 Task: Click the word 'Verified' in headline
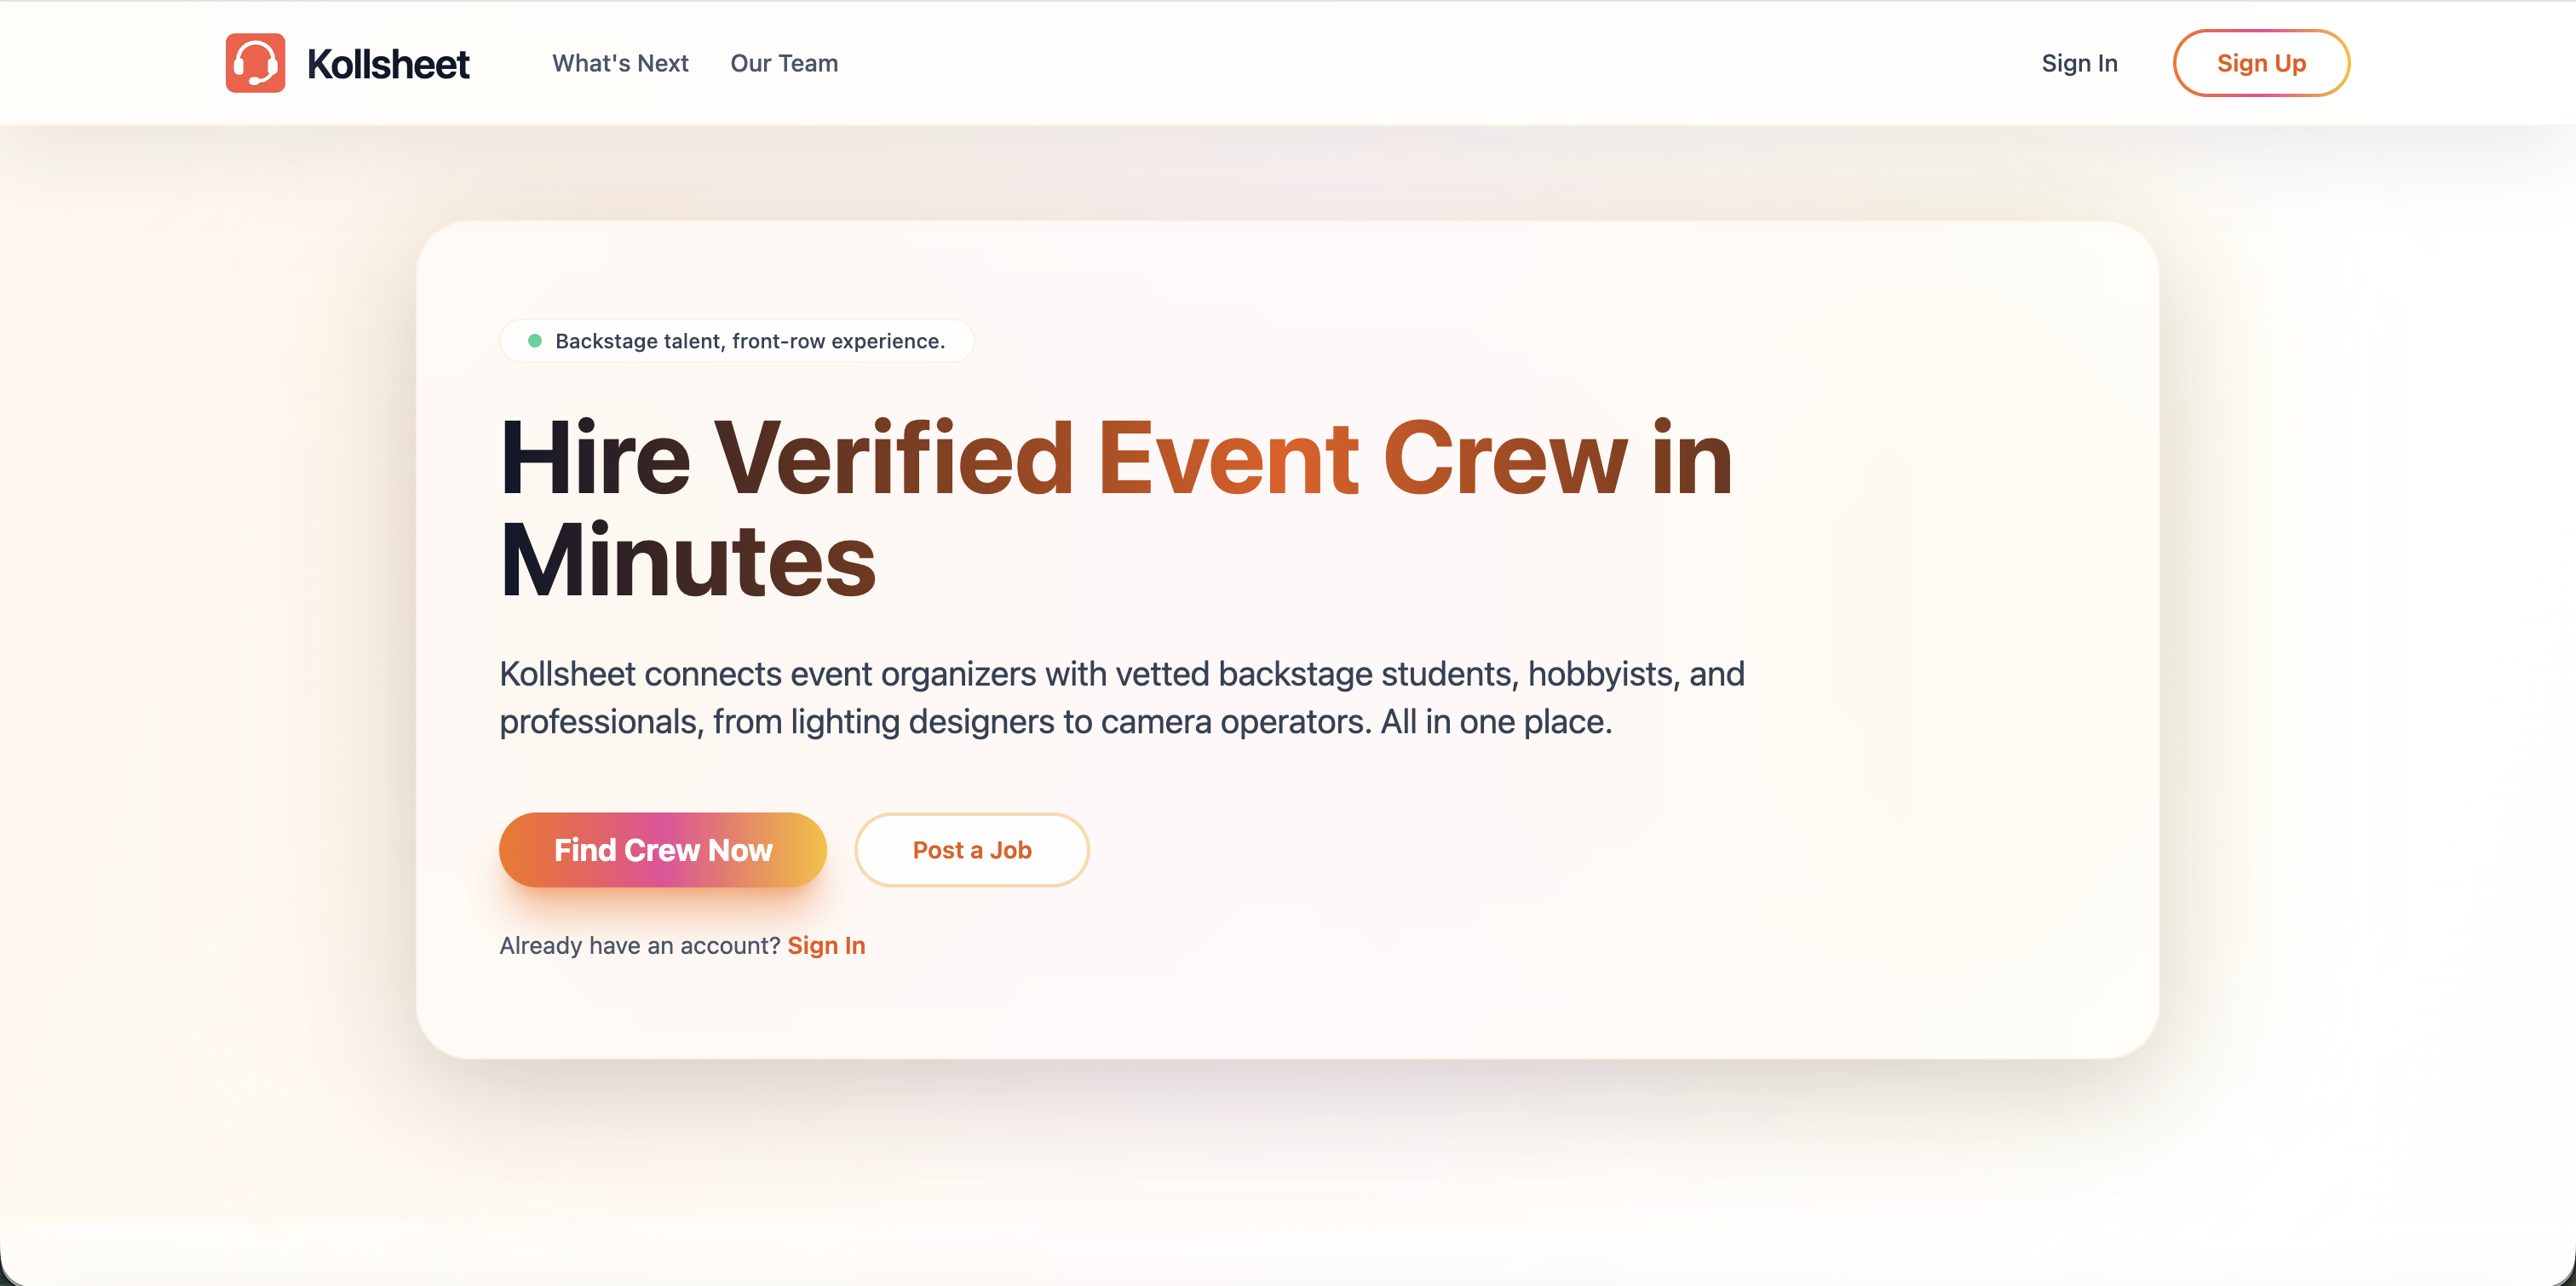(893, 458)
